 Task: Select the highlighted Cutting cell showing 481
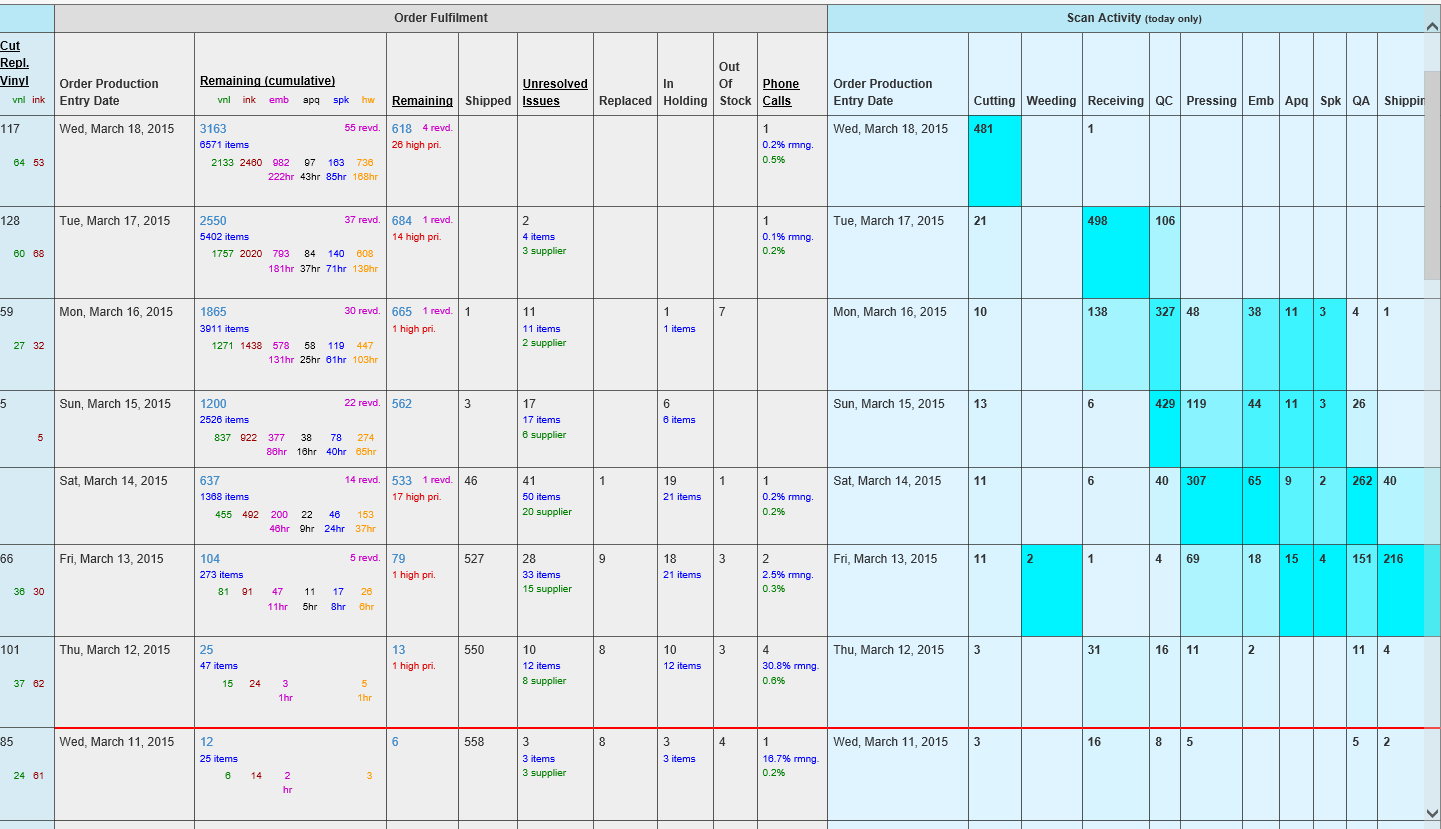[994, 160]
